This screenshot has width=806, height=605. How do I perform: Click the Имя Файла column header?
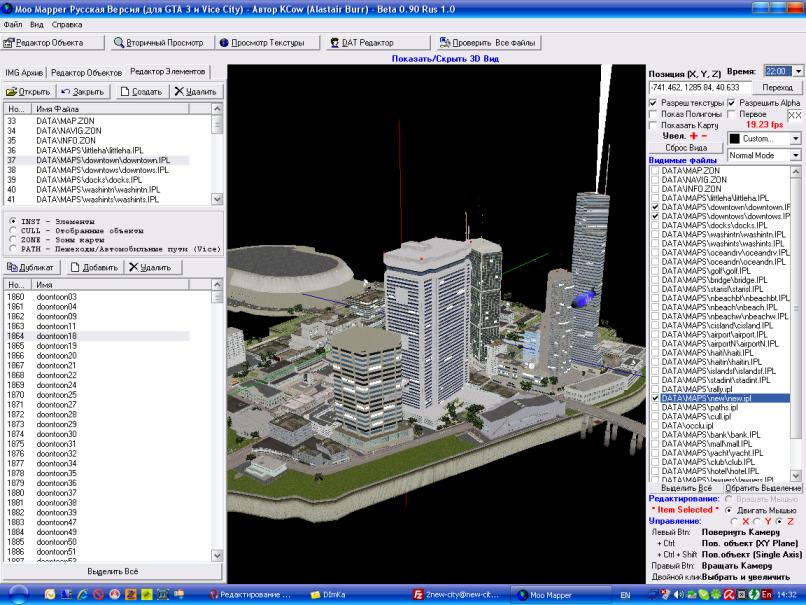[x=111, y=109]
